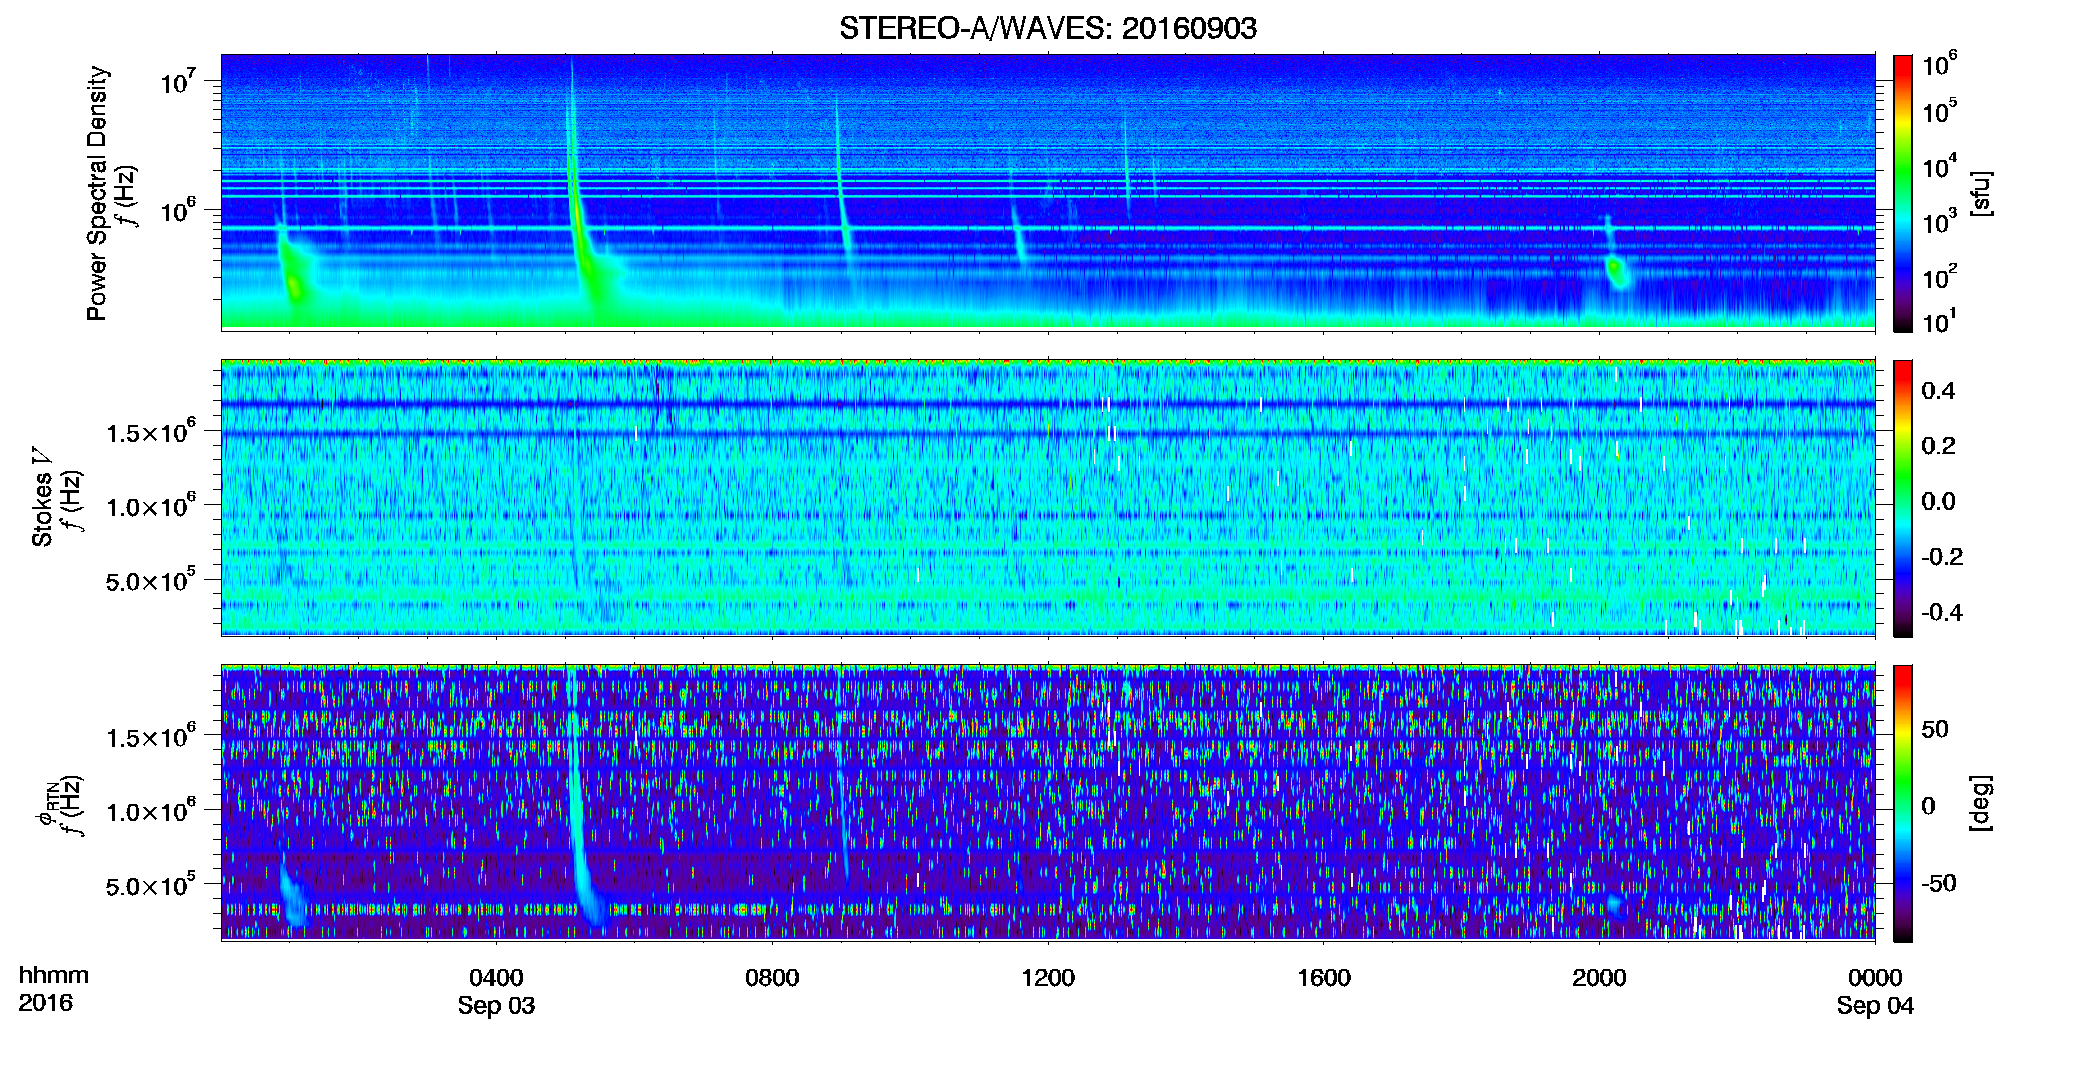Click the 10^5 value on the sfu color bar
The height and width of the screenshot is (1080, 2096).
pos(1940,110)
